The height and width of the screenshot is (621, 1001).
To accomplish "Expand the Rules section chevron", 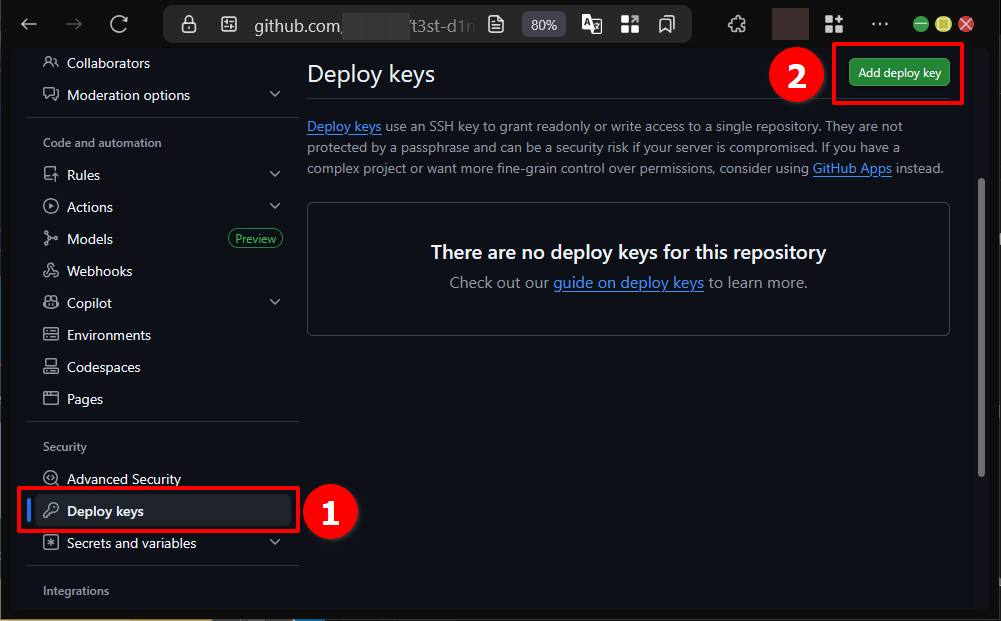I will click(275, 175).
